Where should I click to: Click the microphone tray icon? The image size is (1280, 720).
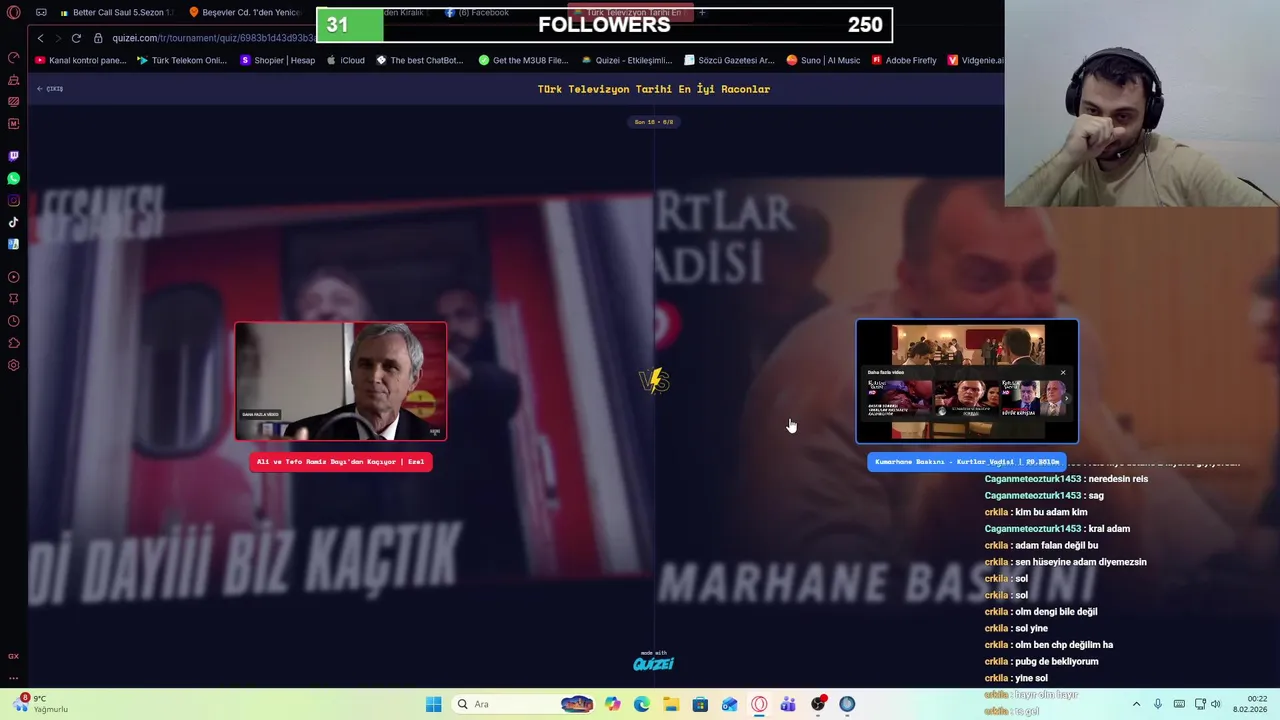(1158, 704)
